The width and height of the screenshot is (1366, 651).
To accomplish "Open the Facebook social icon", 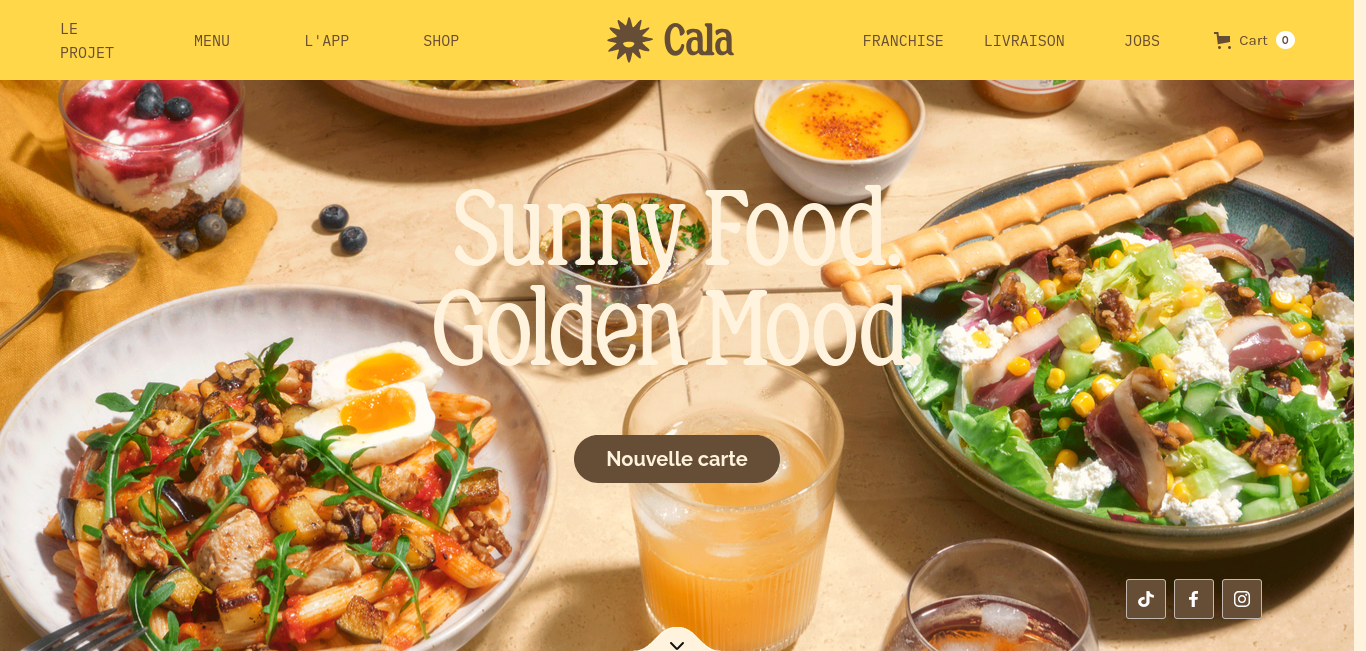I will (x=1193, y=599).
